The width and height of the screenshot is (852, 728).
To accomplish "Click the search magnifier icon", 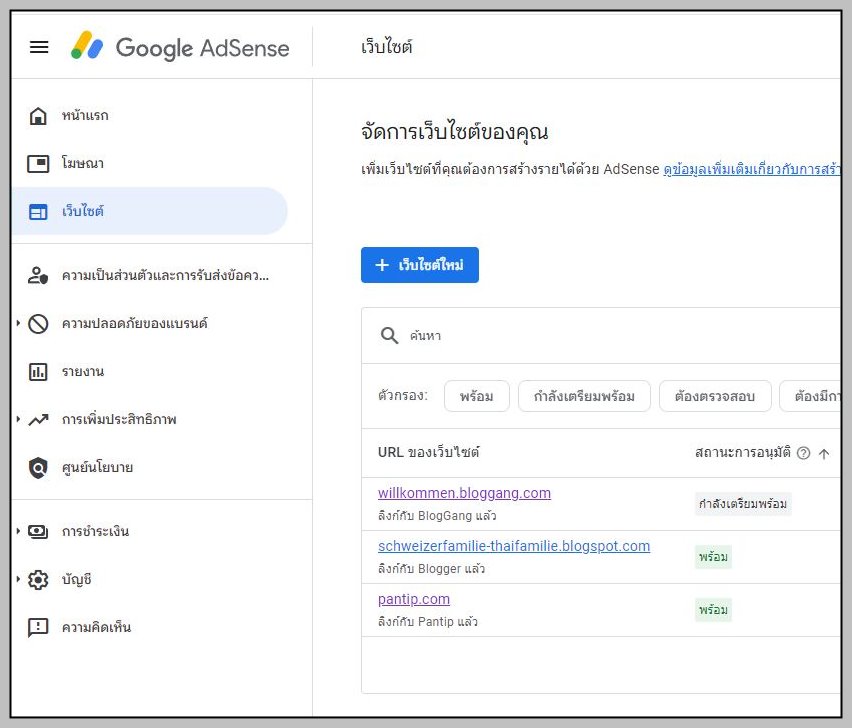I will click(x=389, y=336).
